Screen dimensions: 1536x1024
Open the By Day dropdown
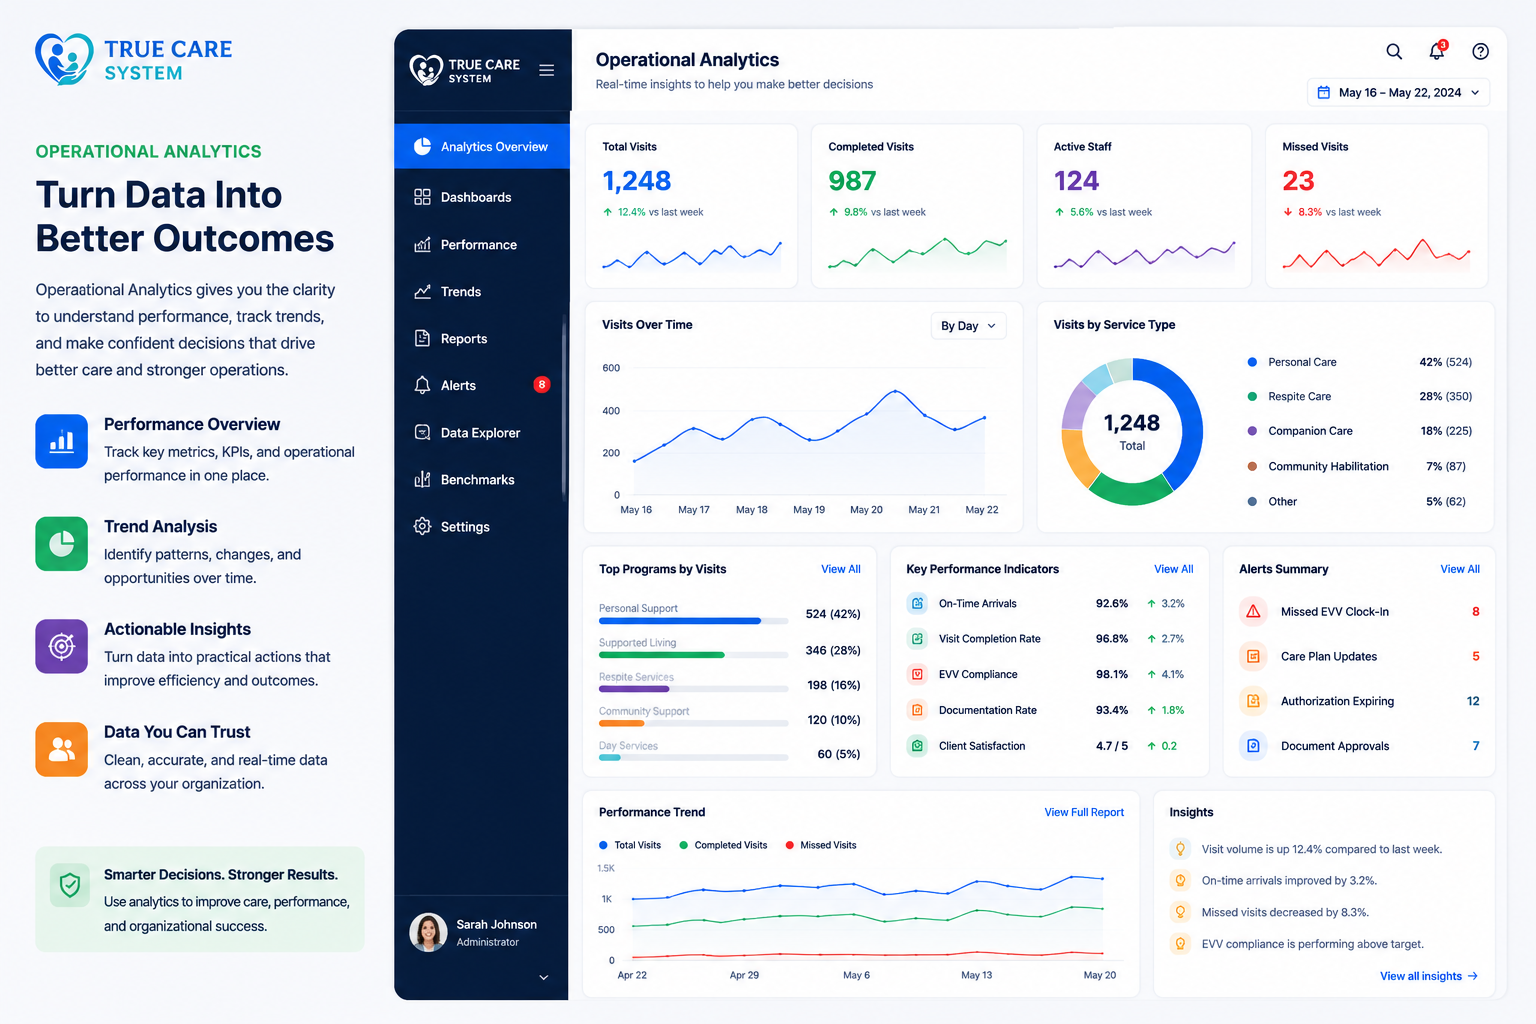(x=968, y=326)
